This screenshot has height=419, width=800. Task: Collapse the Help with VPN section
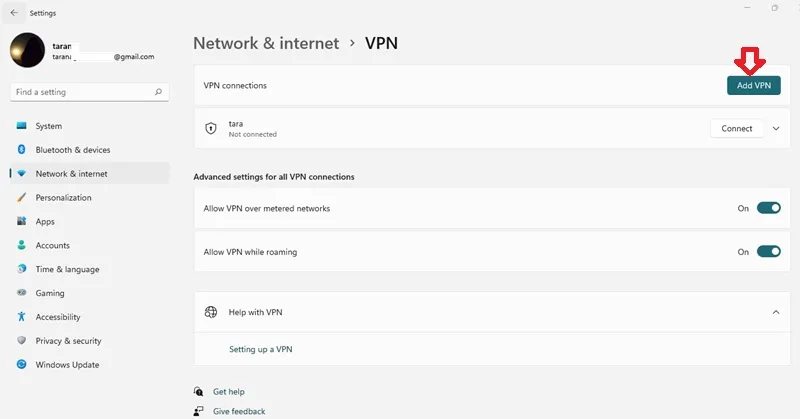click(x=776, y=312)
